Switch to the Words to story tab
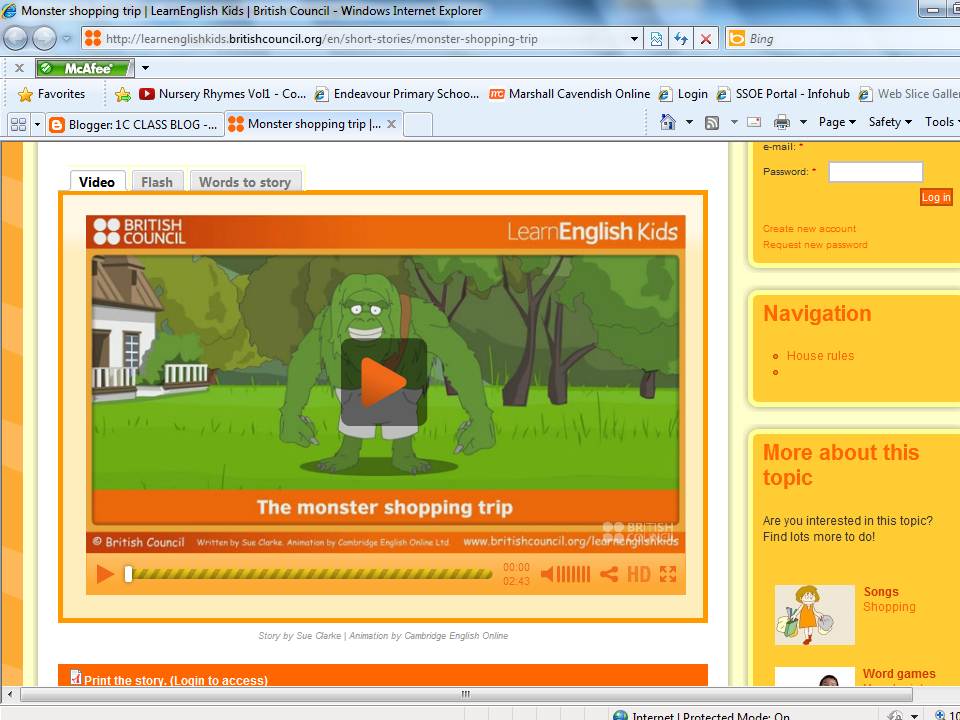This screenshot has height=720, width=960. (x=245, y=182)
